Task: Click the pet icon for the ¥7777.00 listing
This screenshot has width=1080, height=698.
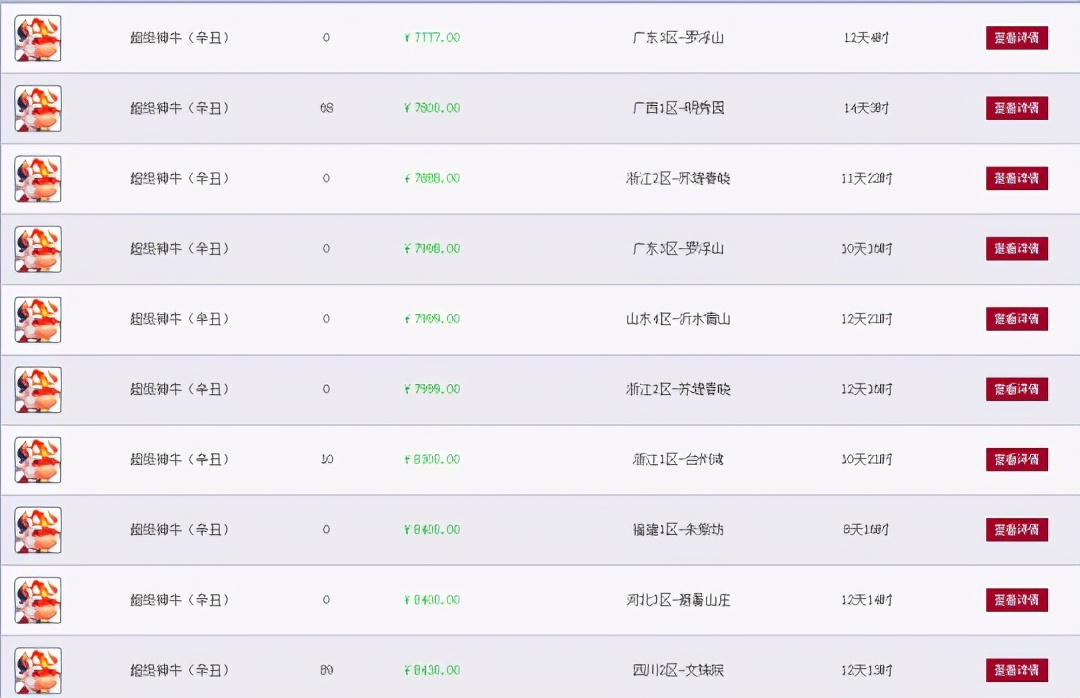Action: (38, 38)
